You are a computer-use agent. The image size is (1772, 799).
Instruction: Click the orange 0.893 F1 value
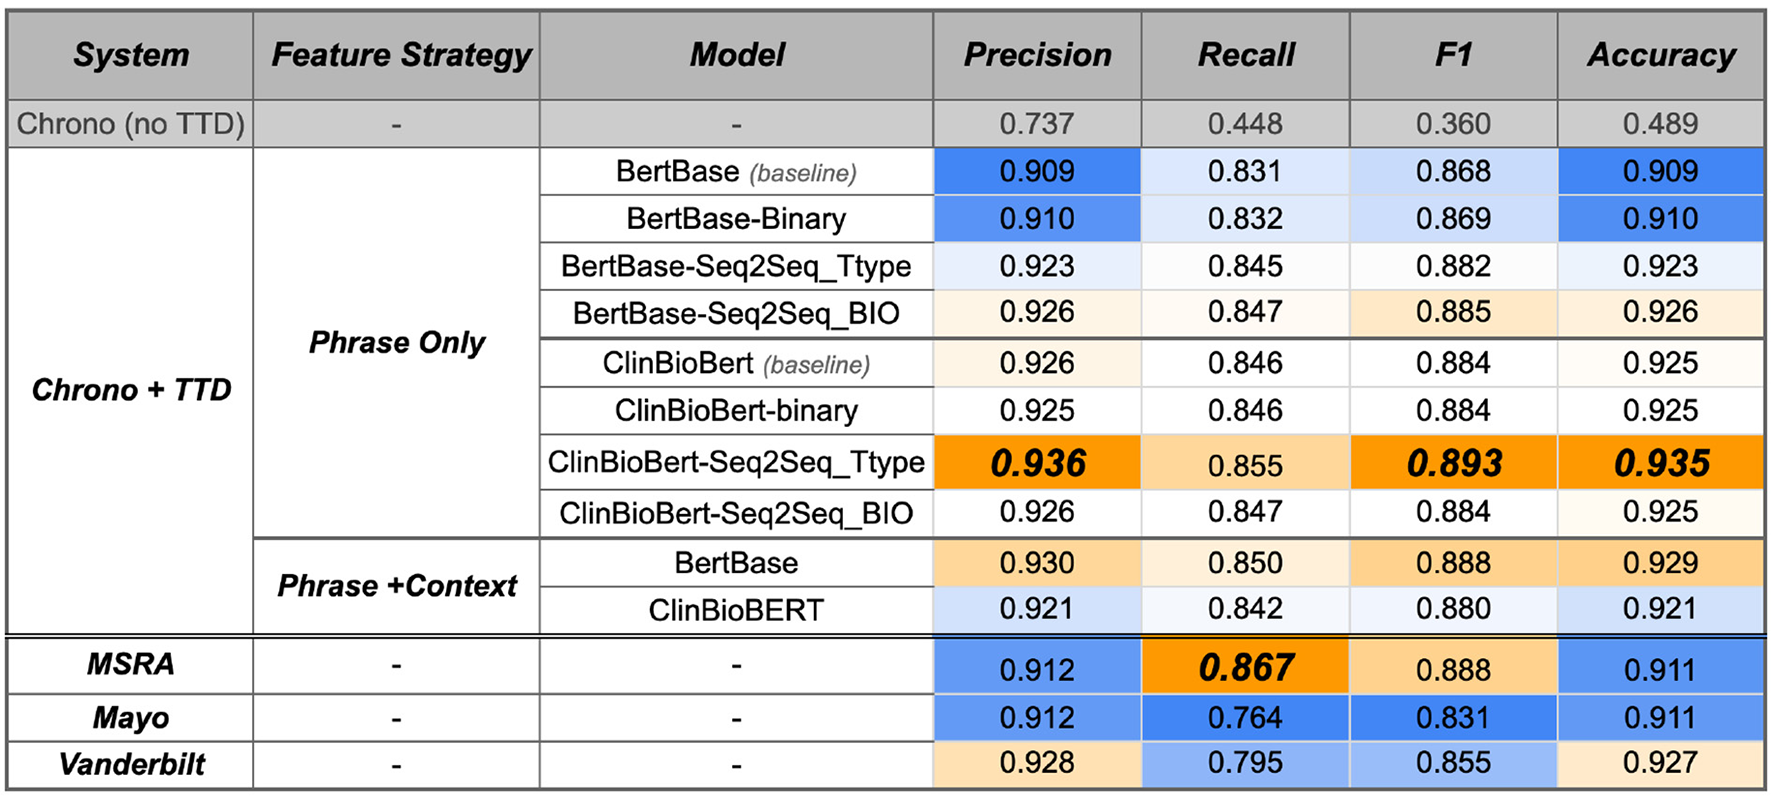point(1454,463)
